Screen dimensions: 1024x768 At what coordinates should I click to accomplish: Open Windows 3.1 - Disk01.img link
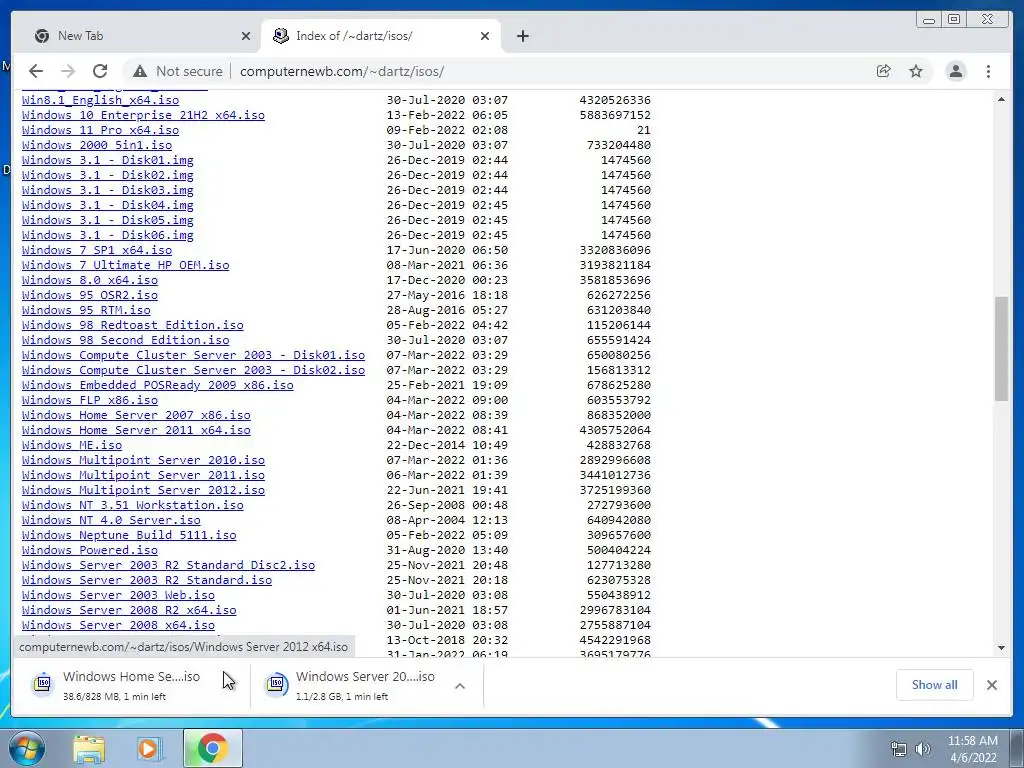click(107, 160)
